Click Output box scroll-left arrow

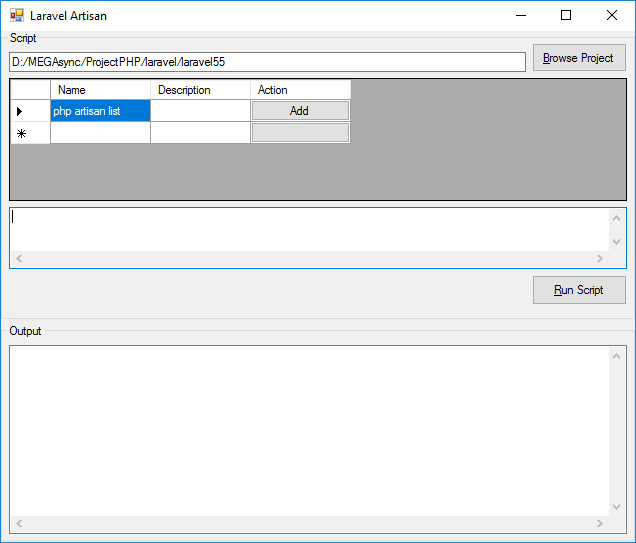point(19,524)
